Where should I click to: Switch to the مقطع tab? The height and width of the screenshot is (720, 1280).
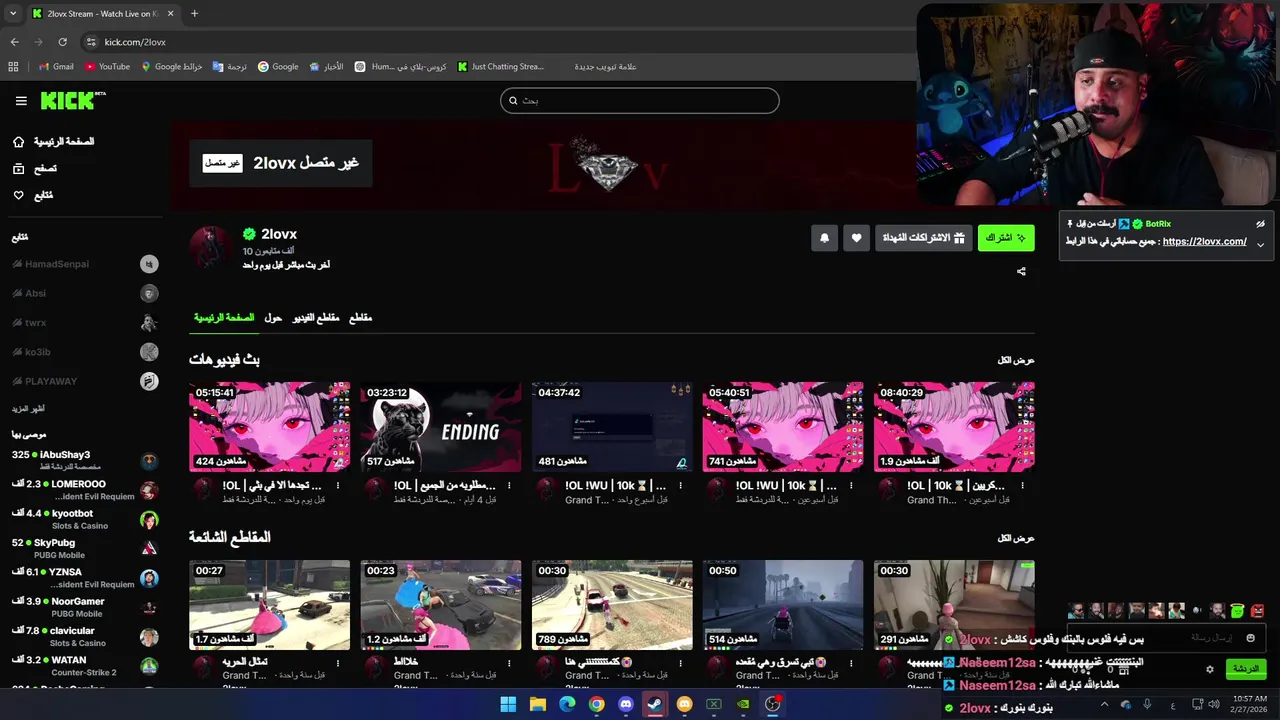[x=360, y=318]
